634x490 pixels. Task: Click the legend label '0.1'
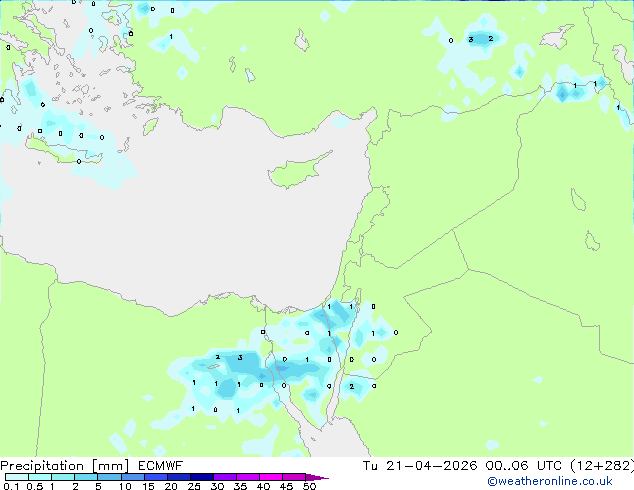pos(11,486)
